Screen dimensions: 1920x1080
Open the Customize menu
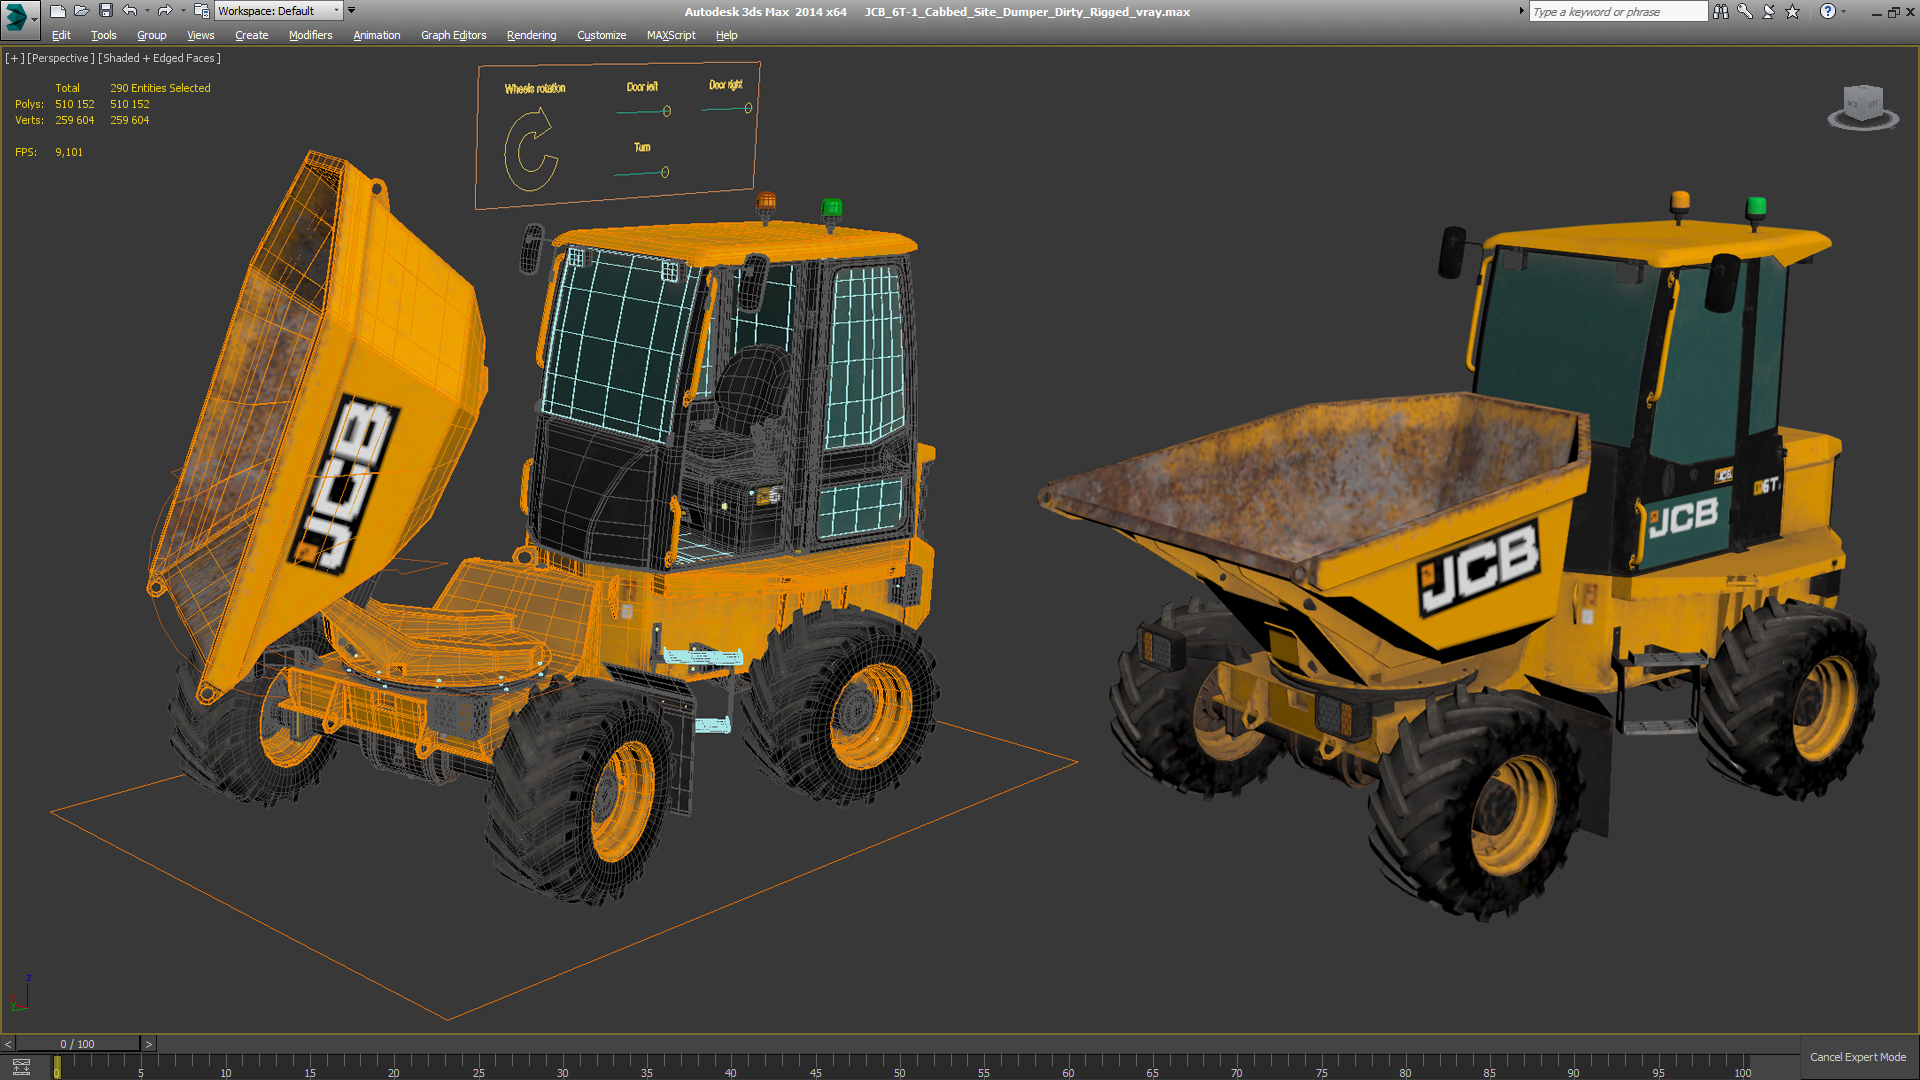[x=602, y=35]
